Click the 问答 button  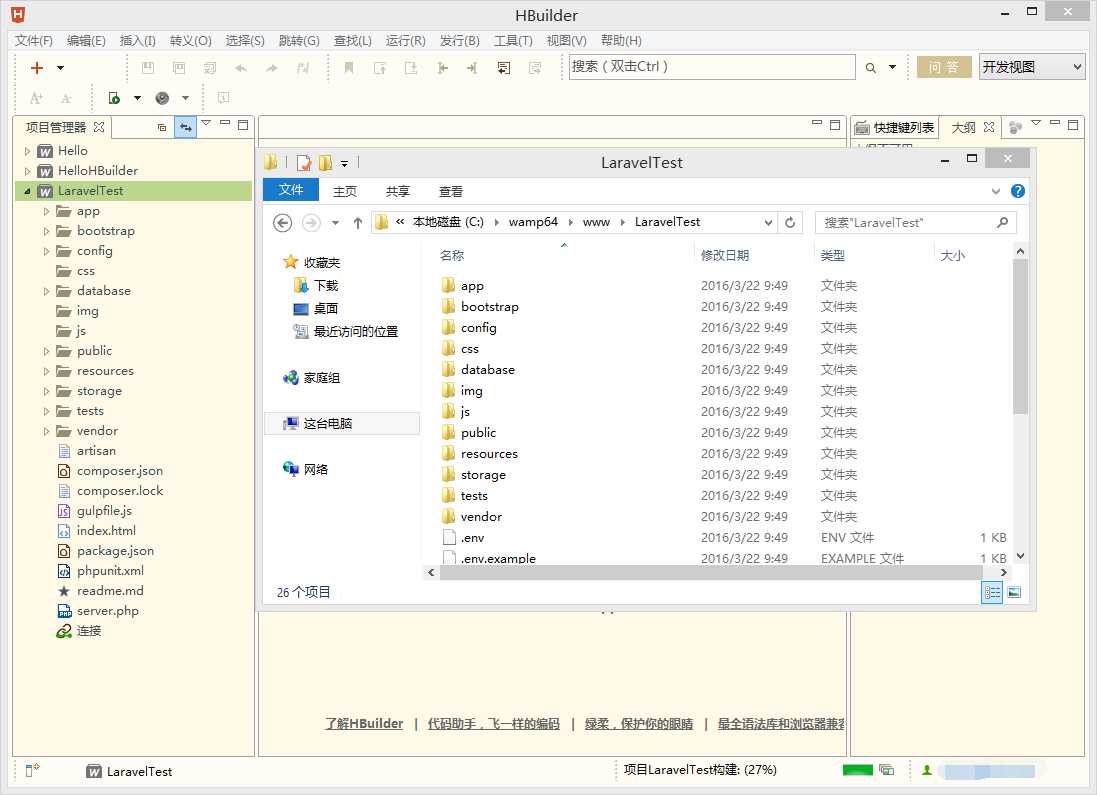coord(944,67)
